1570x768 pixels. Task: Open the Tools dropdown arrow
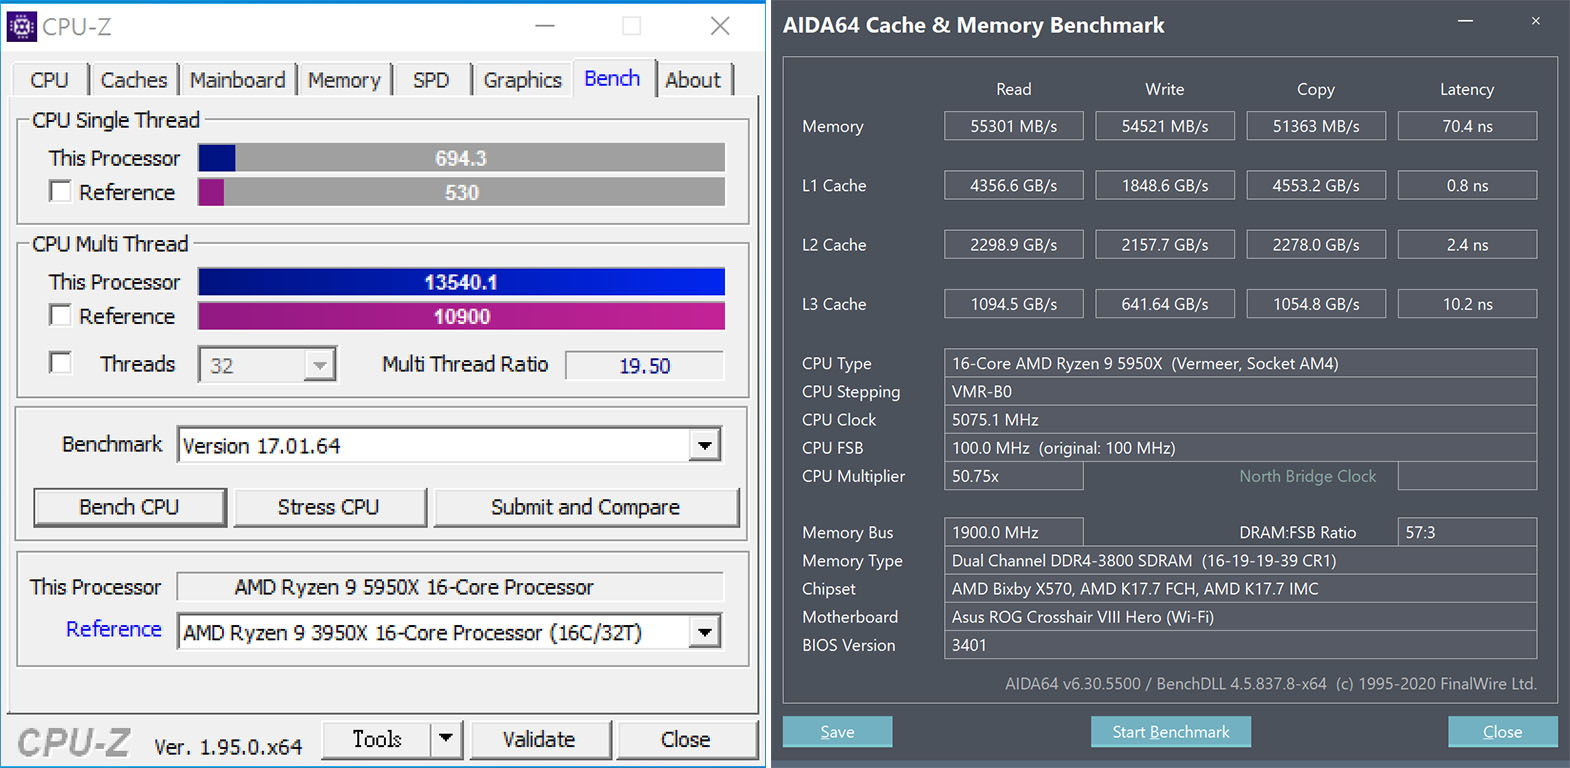pos(446,739)
